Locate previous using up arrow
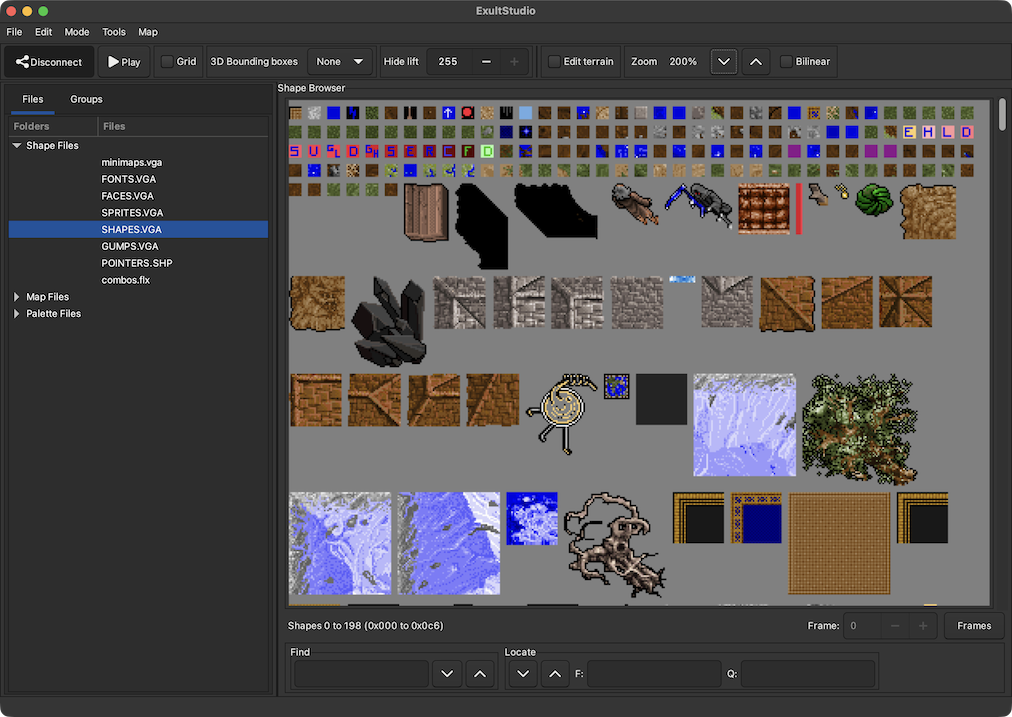Image resolution: width=1012 pixels, height=717 pixels. pyautogui.click(x=554, y=674)
